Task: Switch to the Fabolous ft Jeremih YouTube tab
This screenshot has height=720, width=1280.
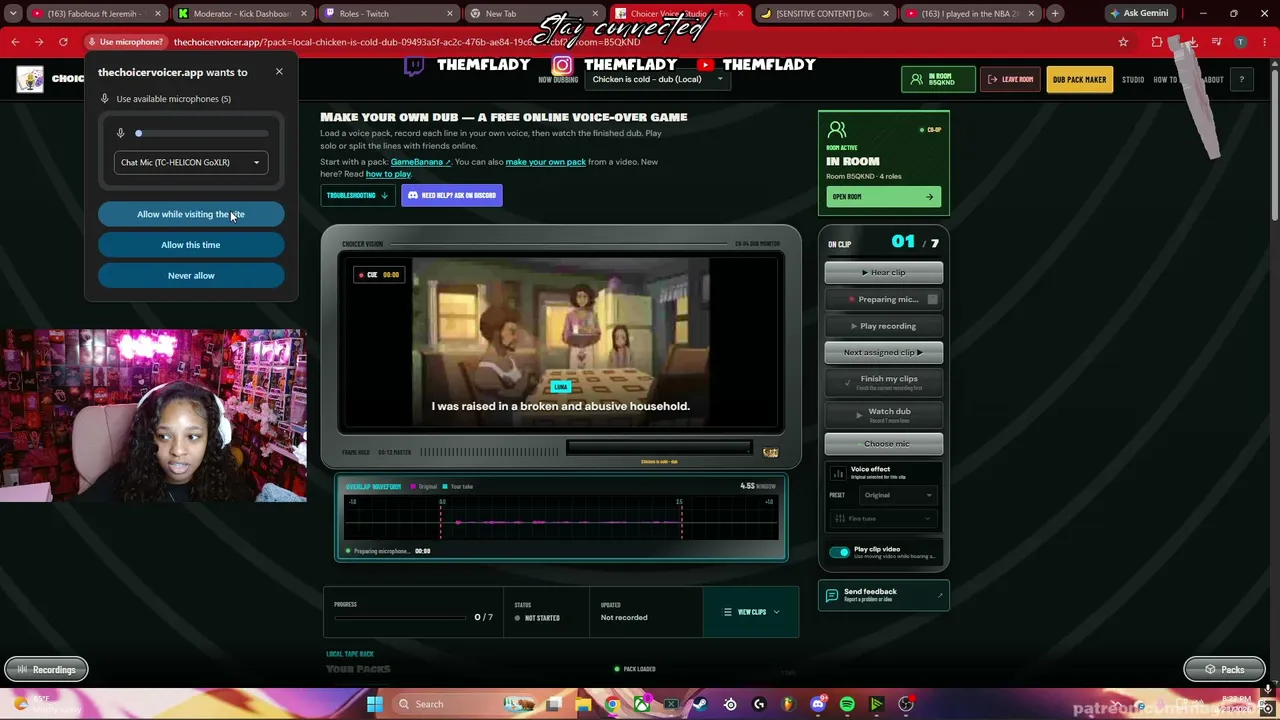Action: point(97,13)
